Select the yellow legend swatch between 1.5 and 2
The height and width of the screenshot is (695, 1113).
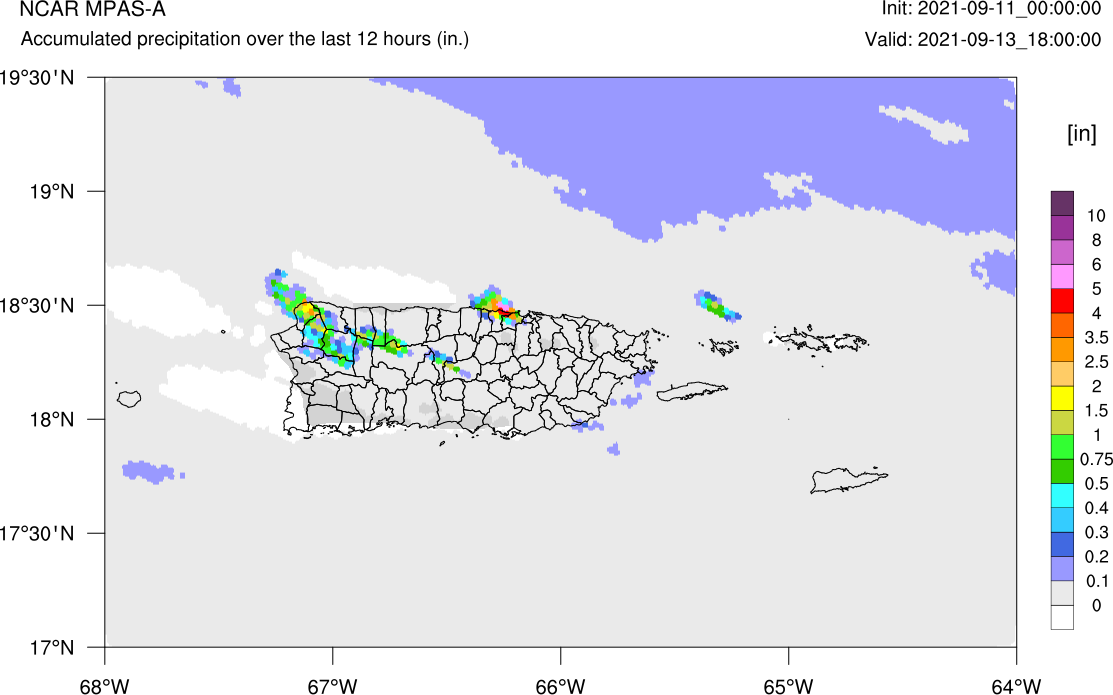pyautogui.click(x=1062, y=398)
